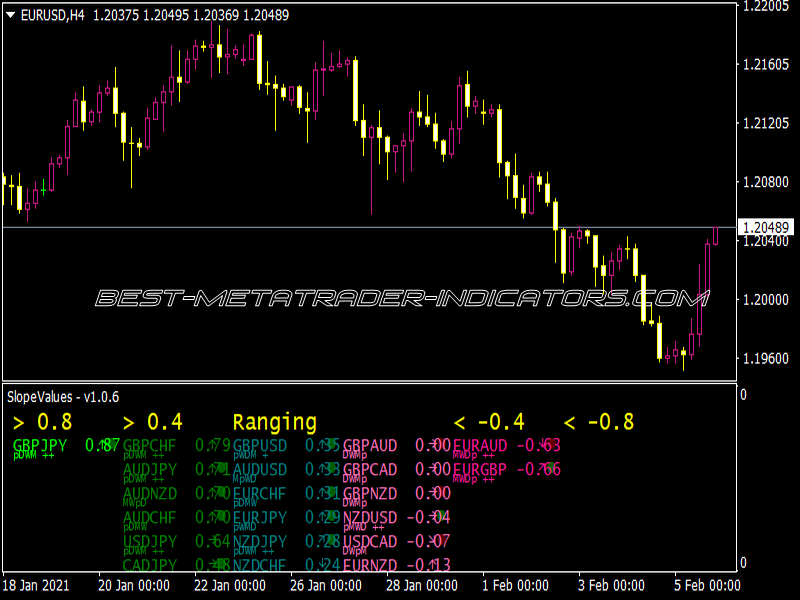
Task: Click the 1.21605 price scale label
Action: coord(766,64)
